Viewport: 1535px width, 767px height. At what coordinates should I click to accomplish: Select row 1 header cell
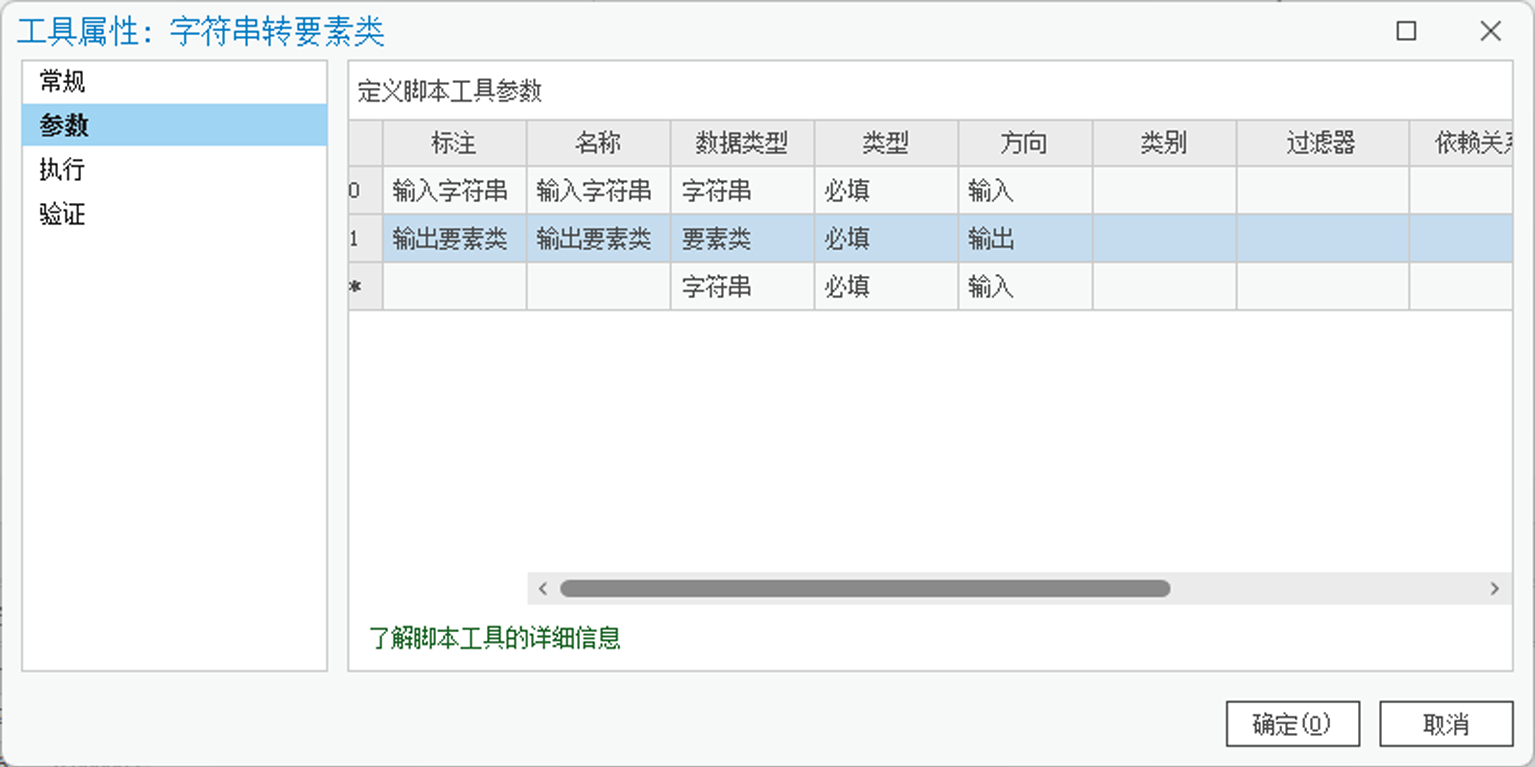[365, 239]
